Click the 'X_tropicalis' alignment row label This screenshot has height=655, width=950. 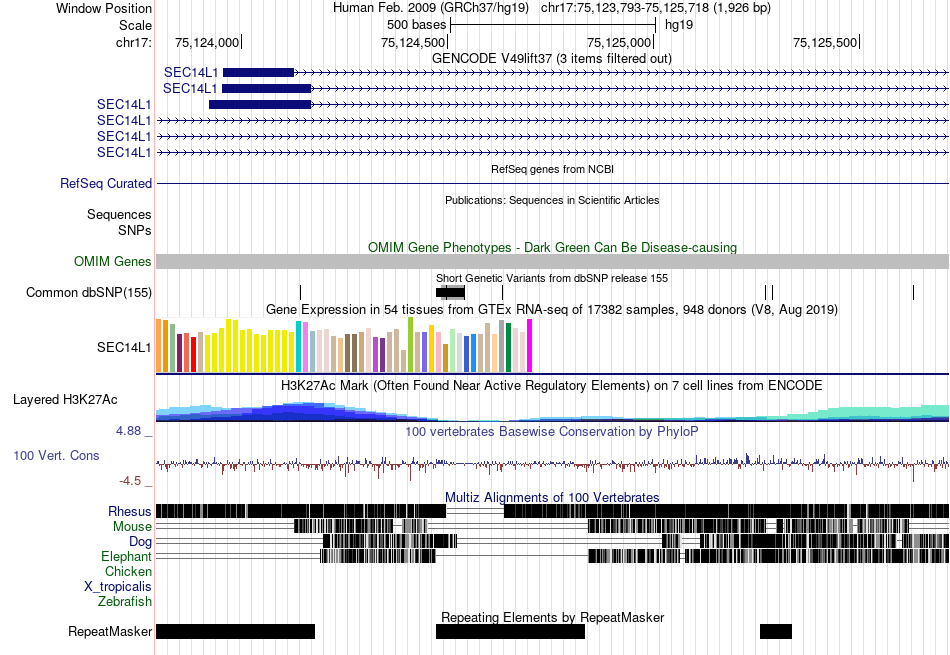[118, 587]
